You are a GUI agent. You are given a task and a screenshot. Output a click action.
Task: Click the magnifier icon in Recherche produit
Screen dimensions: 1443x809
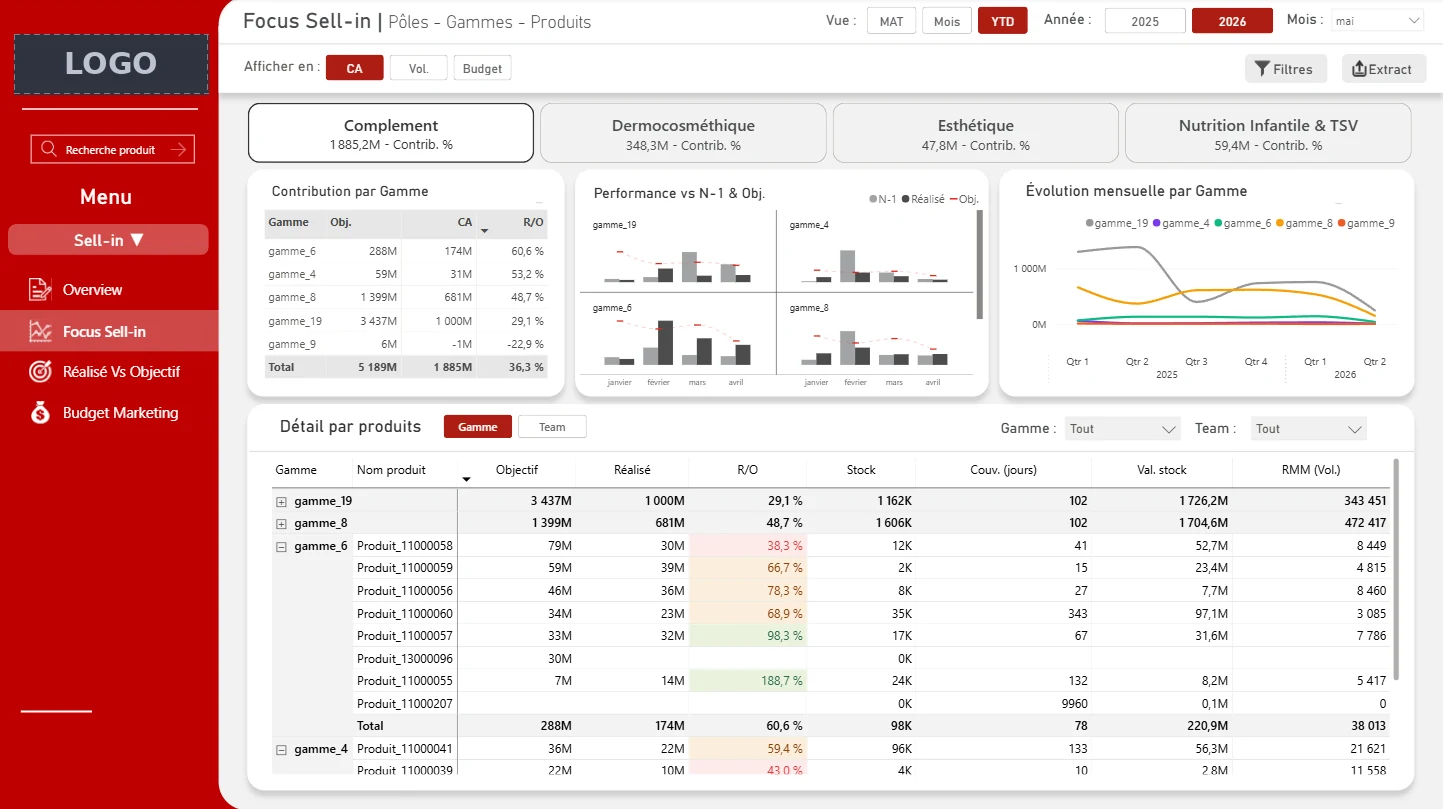[49, 150]
